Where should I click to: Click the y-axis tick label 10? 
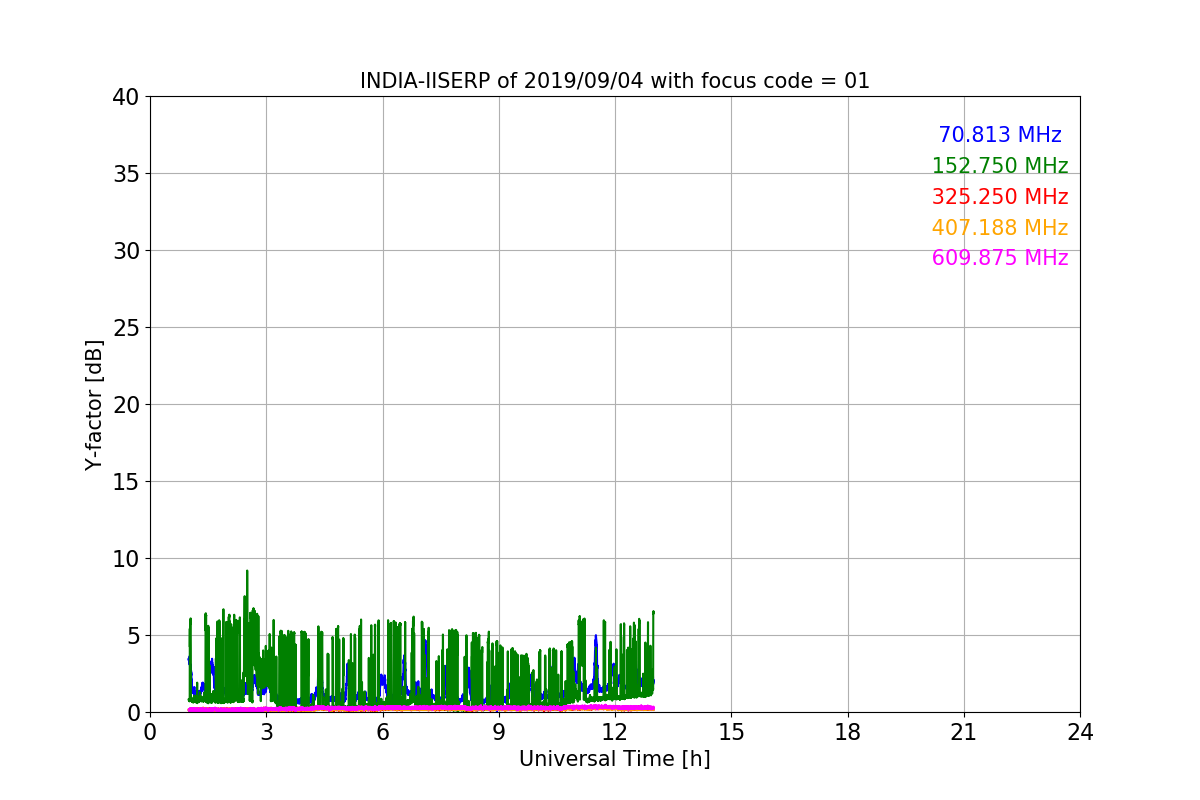(126, 559)
